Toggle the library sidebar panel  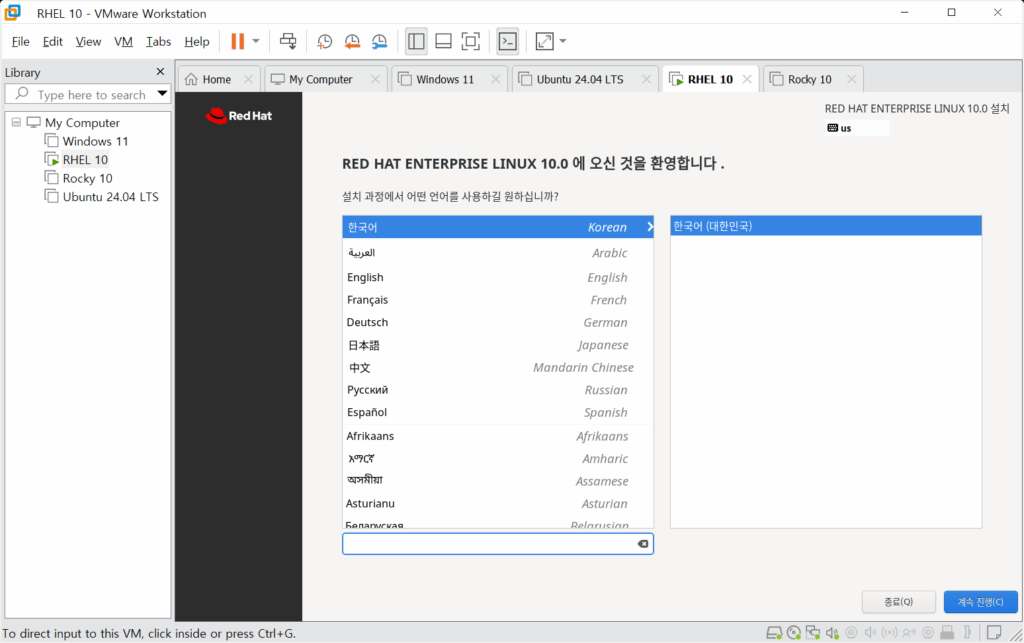(x=417, y=41)
